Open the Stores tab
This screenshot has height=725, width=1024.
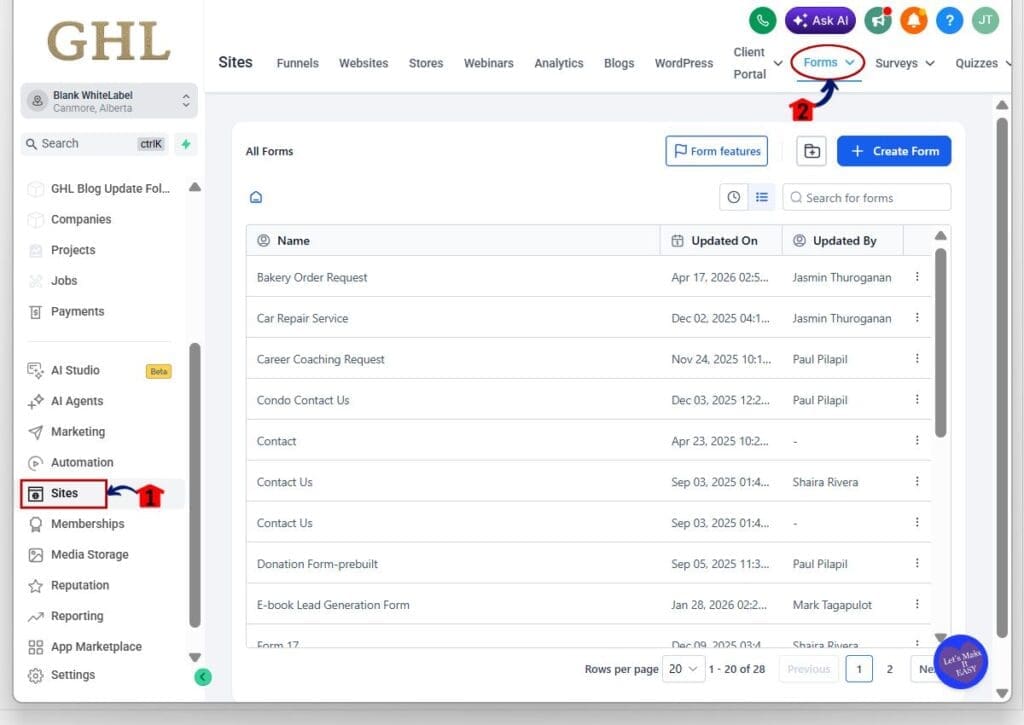[x=426, y=63]
